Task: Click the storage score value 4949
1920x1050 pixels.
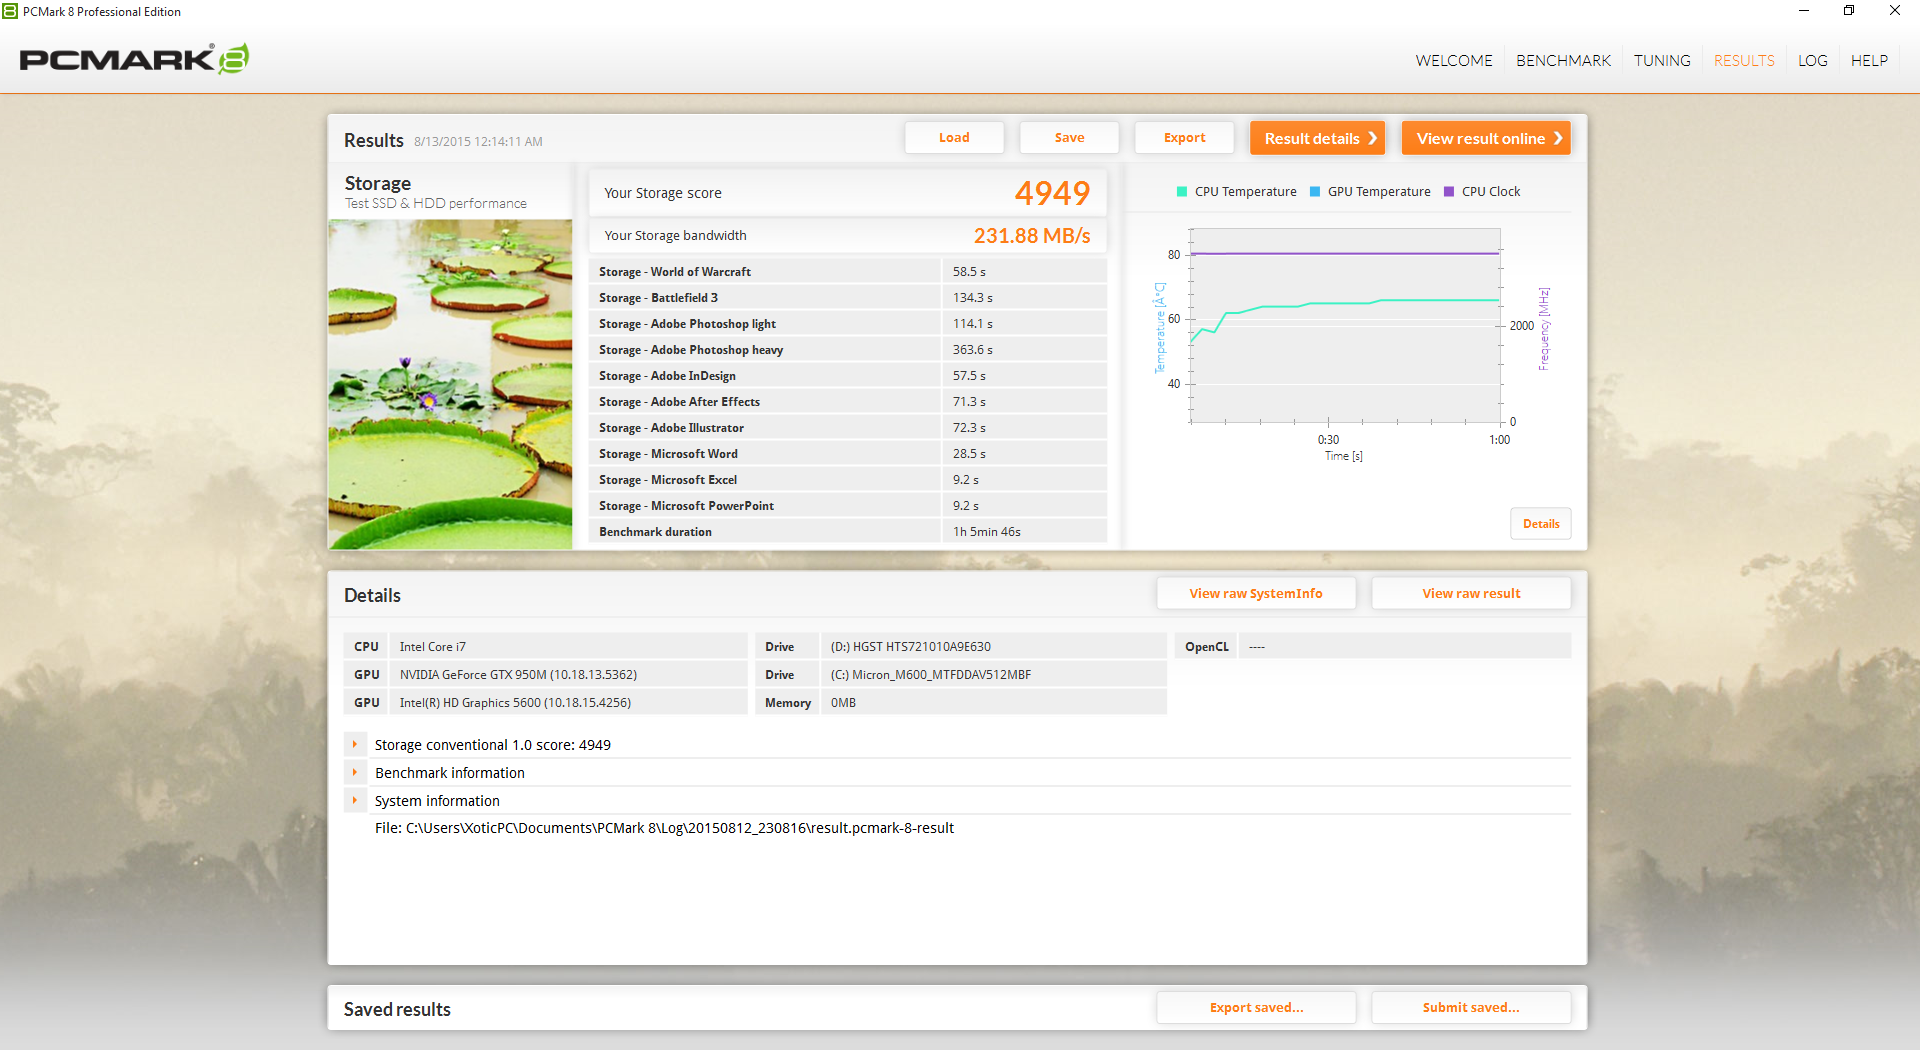Action: click(1052, 193)
